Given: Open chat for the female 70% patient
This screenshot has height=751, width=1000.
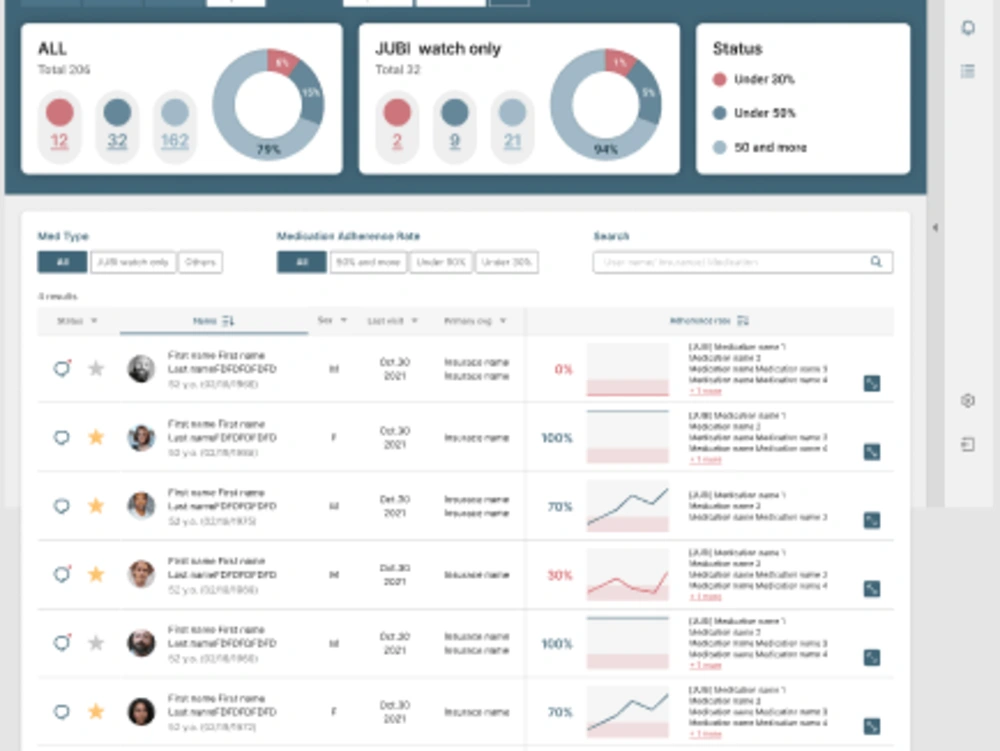Looking at the screenshot, I should [61, 711].
